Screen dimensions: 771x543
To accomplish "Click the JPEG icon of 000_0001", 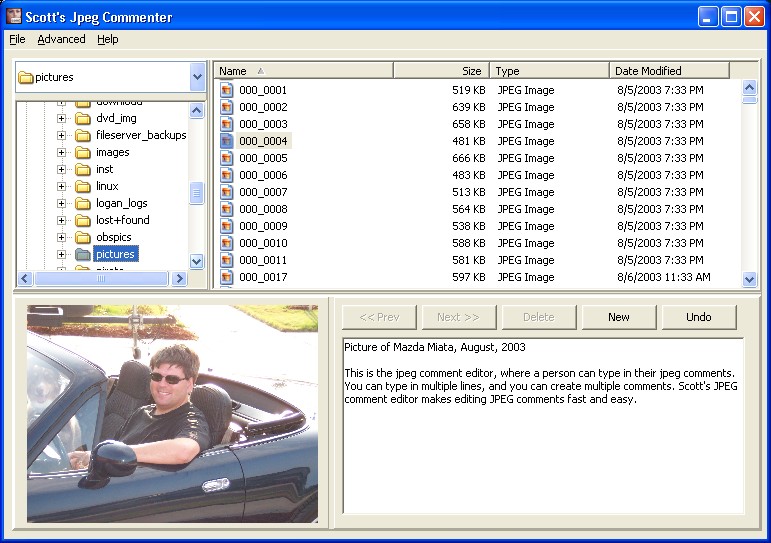I will point(226,90).
